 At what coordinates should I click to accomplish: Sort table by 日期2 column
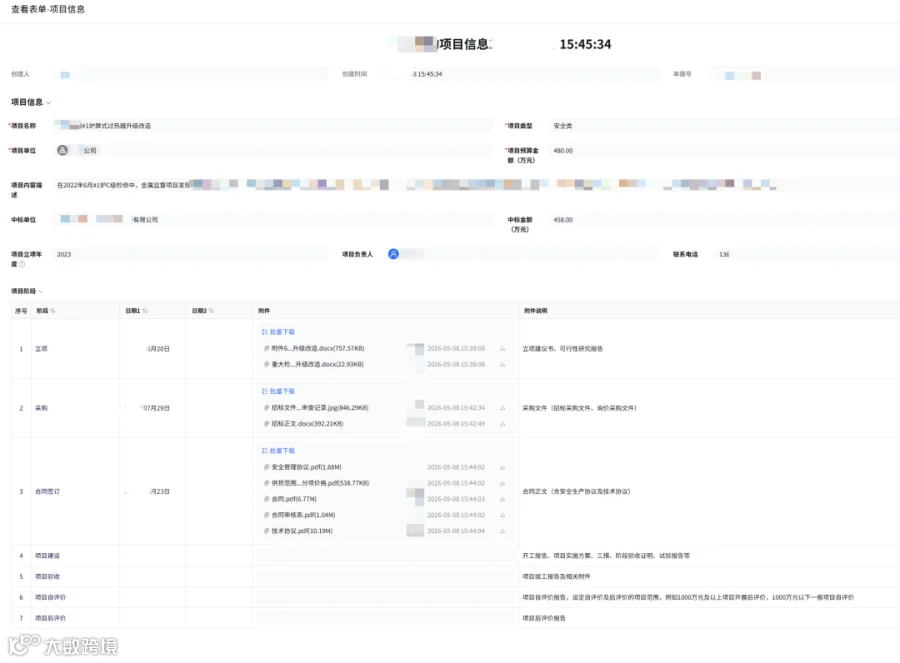(x=211, y=311)
